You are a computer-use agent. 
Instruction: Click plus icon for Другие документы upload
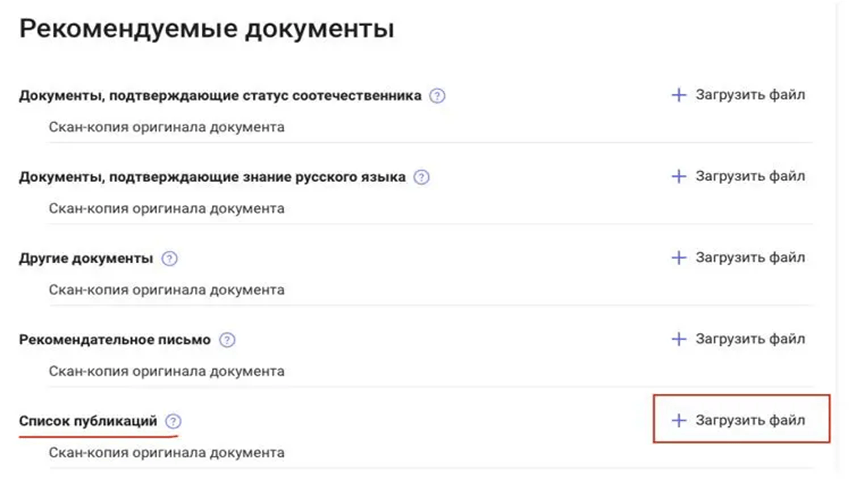678,258
